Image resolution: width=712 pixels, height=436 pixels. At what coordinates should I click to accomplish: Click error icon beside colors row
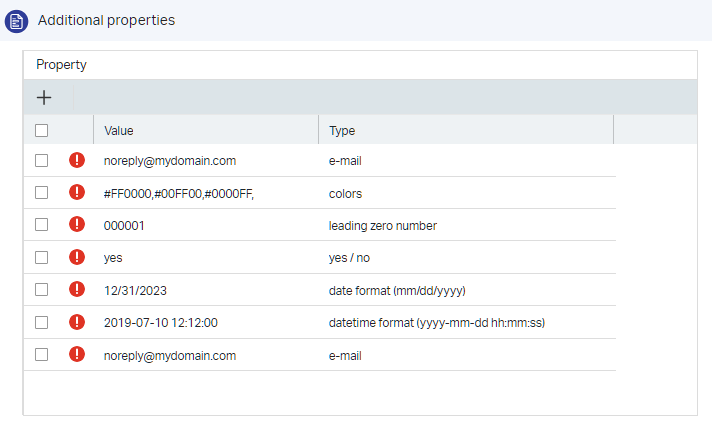click(77, 193)
